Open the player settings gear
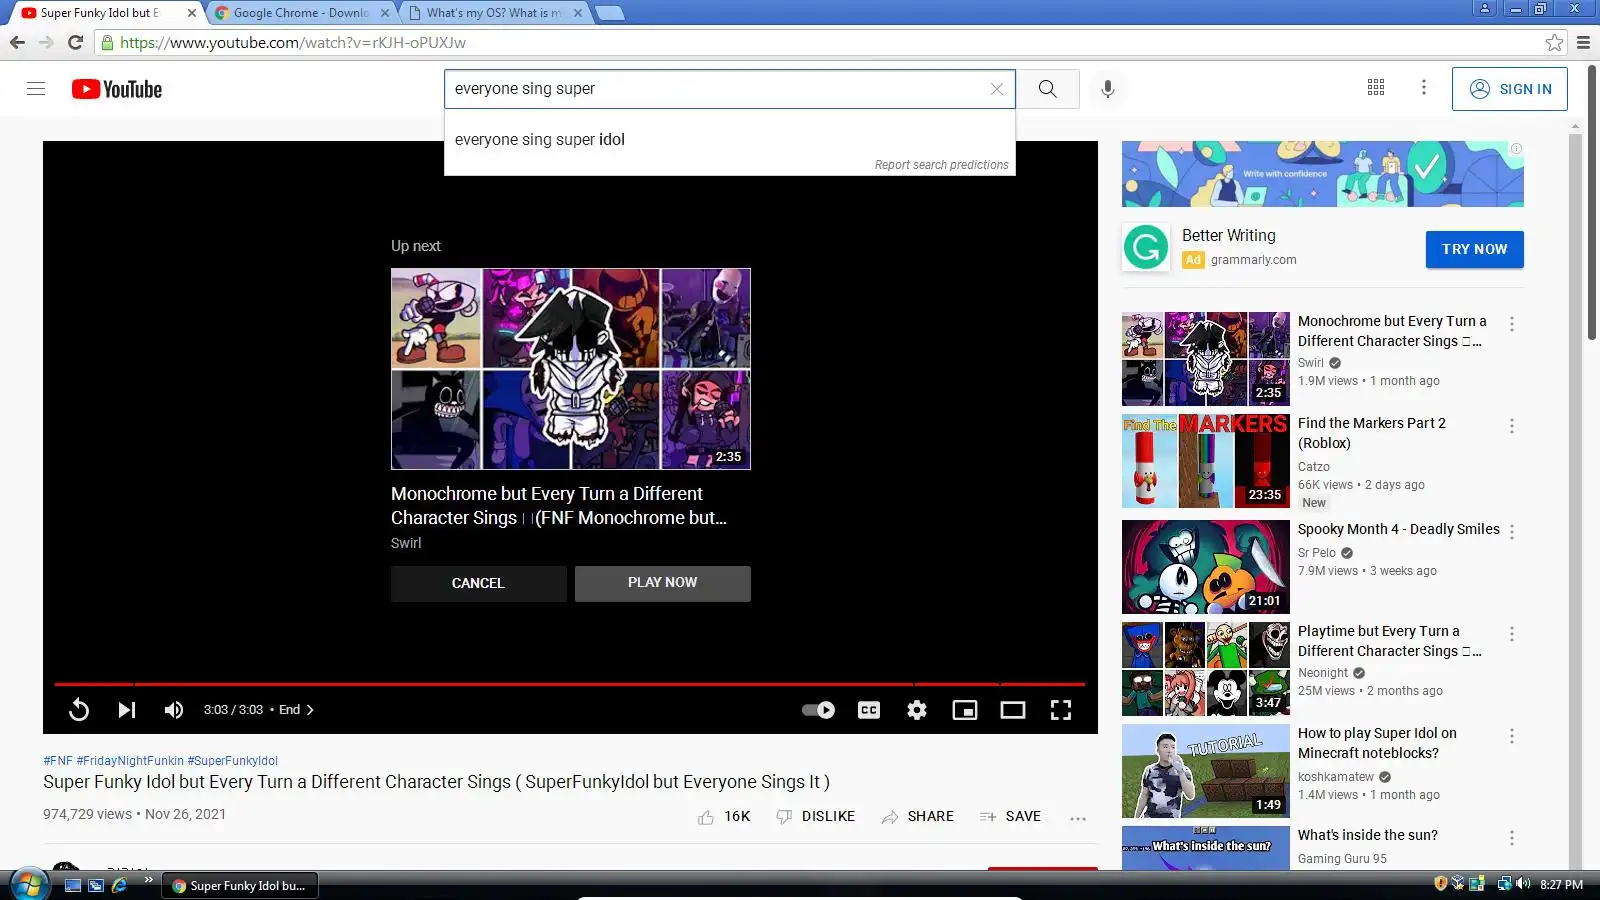The height and width of the screenshot is (900, 1600). [x=917, y=710]
